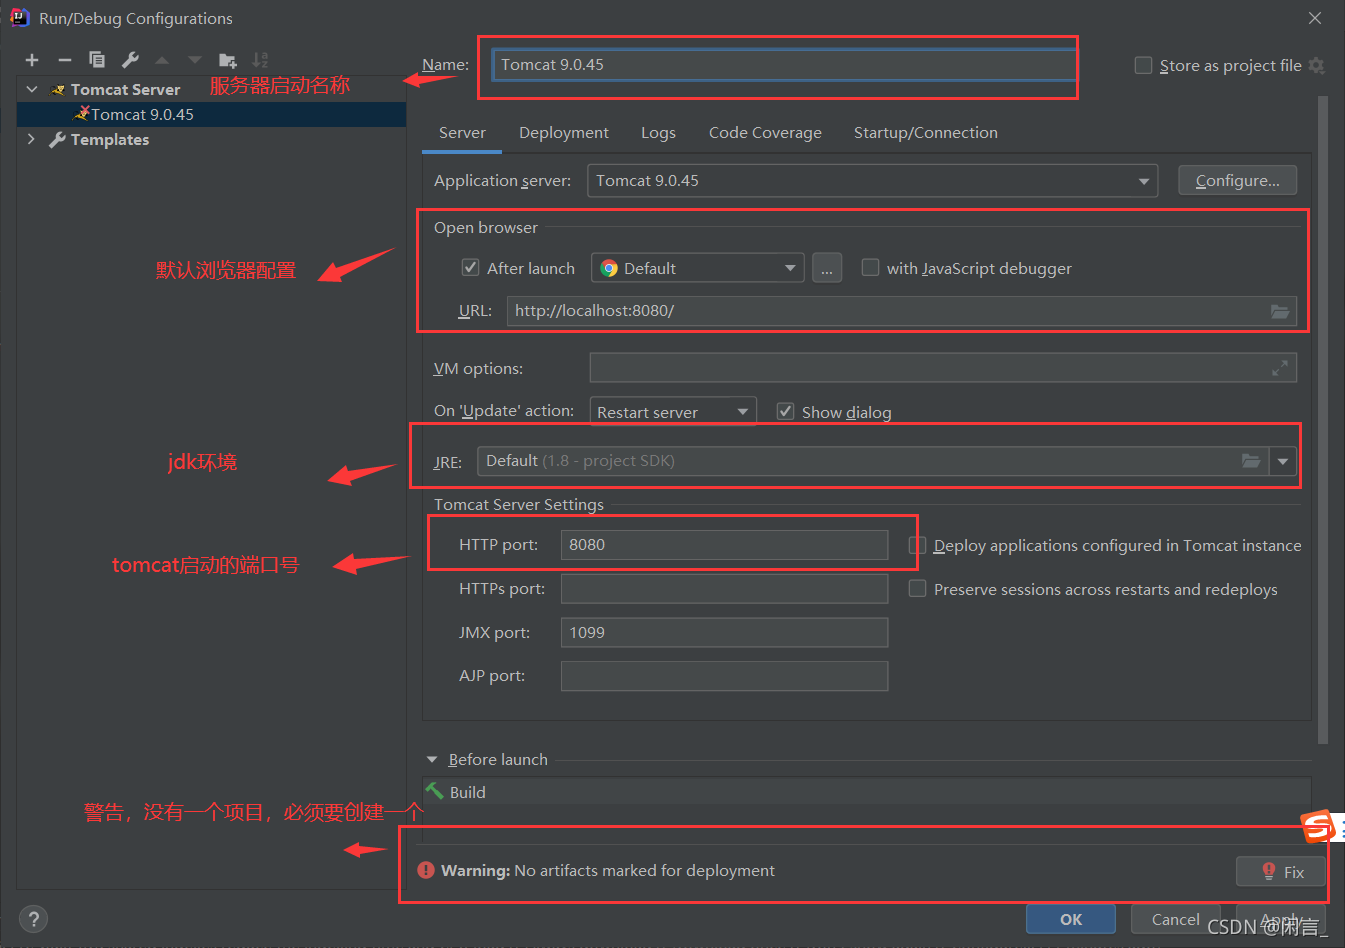This screenshot has width=1345, height=948.
Task: Check Preserve sessions across restarts
Action: (917, 589)
